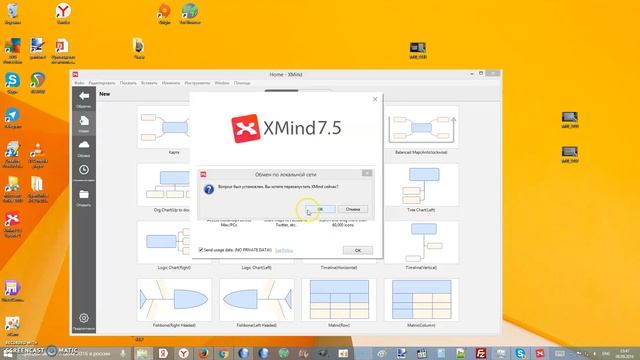Screen dimensions: 640x360
Task: Open Chrome from the taskbar
Action: point(223,353)
